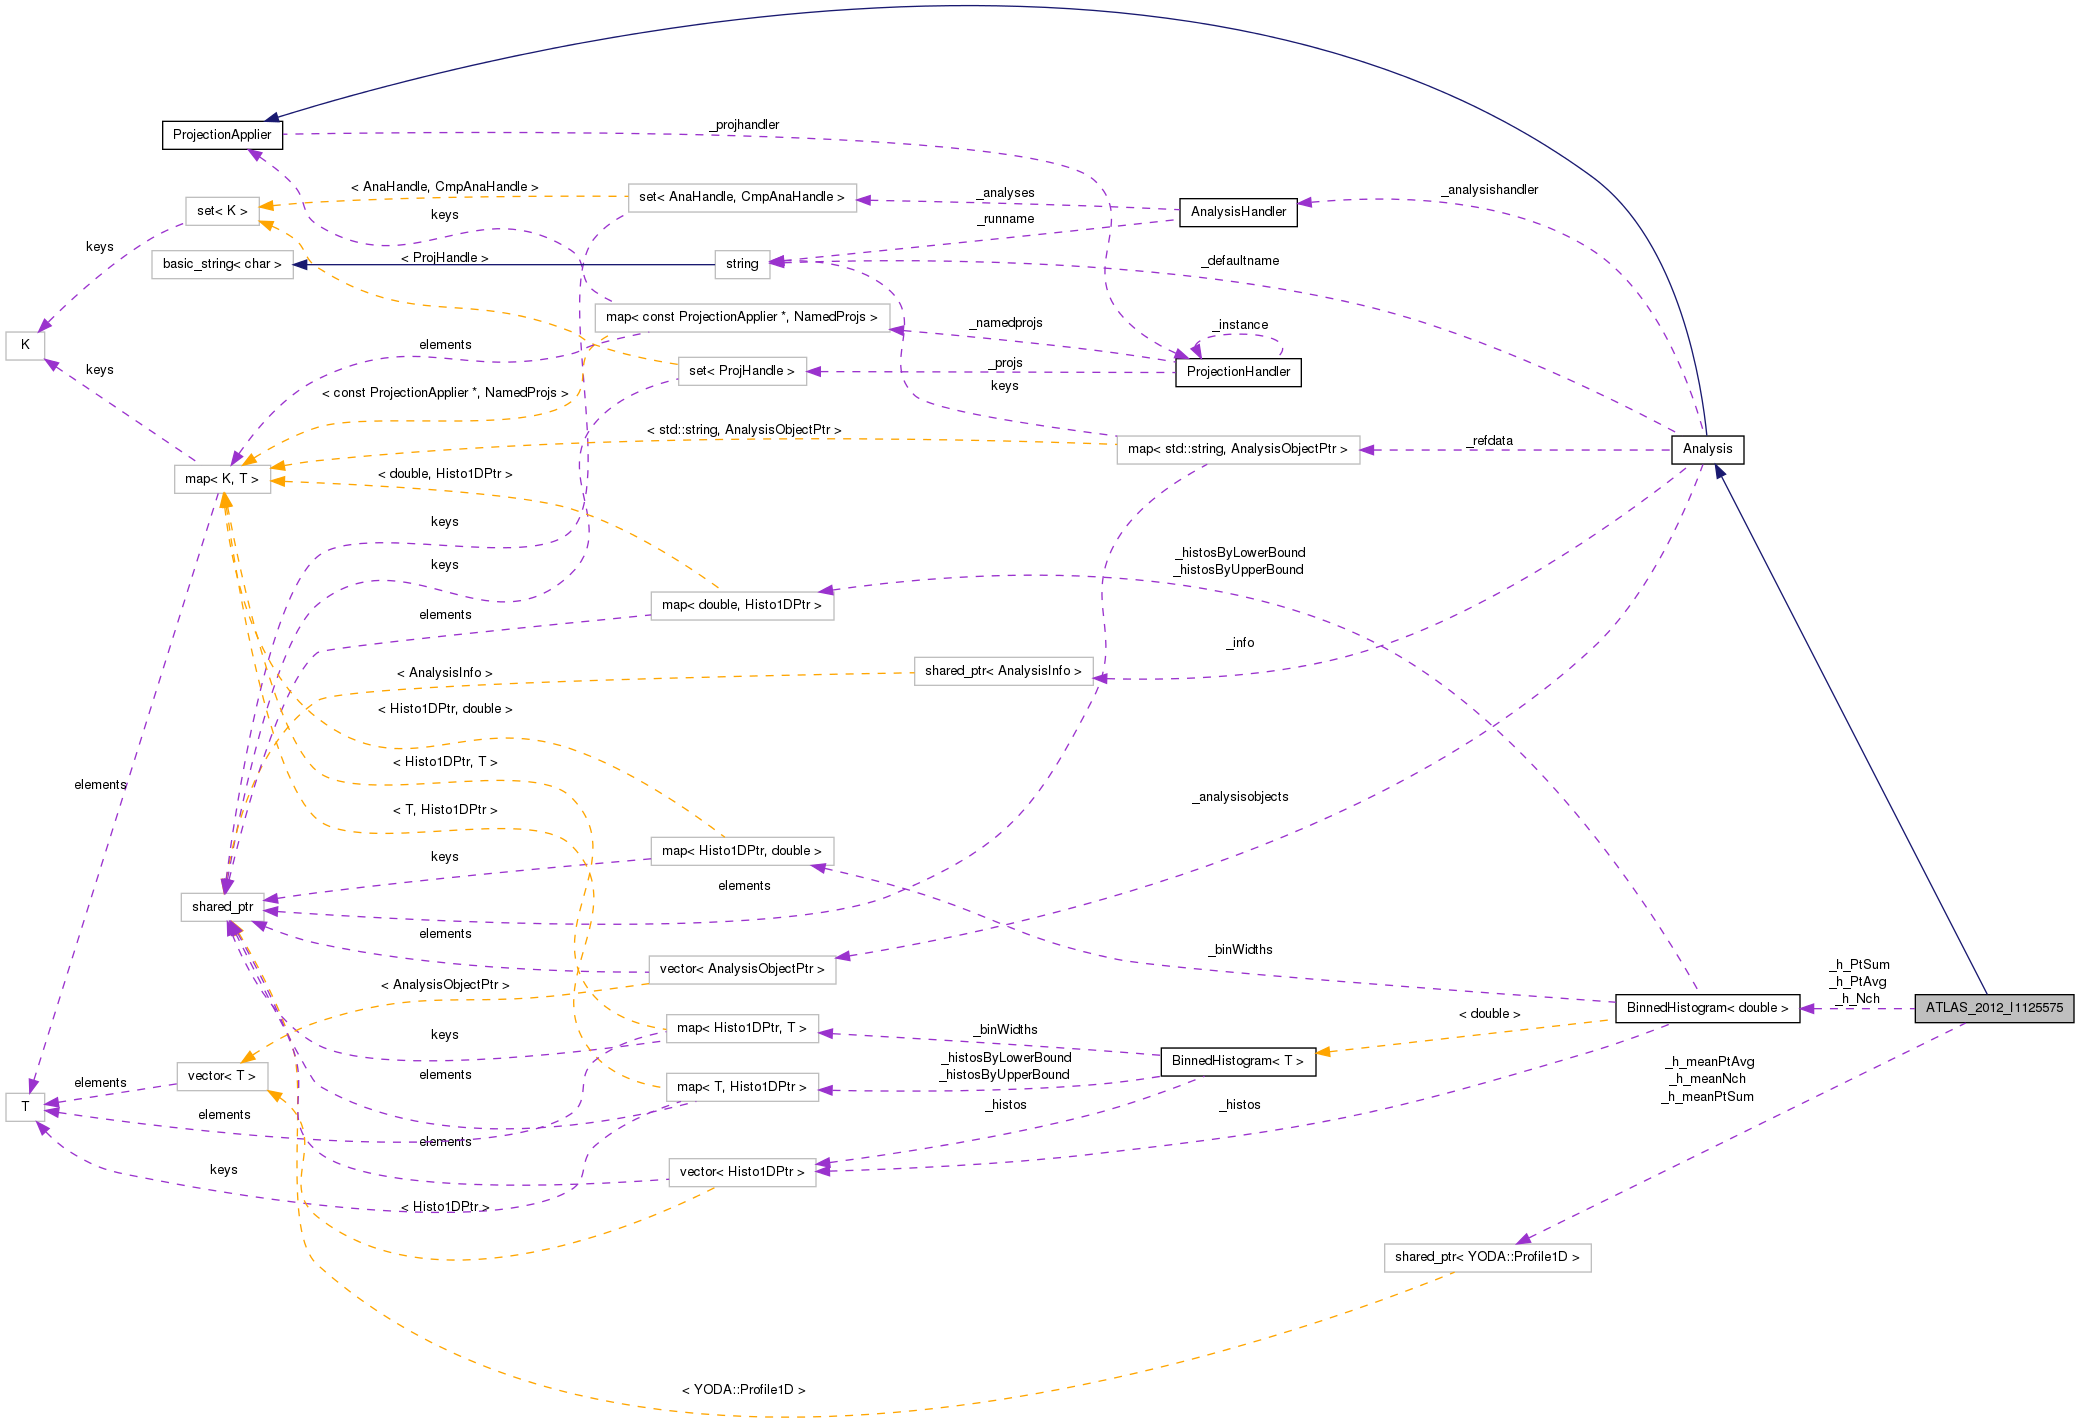Click the map< K, T > node
The image size is (2080, 1423).
point(222,479)
